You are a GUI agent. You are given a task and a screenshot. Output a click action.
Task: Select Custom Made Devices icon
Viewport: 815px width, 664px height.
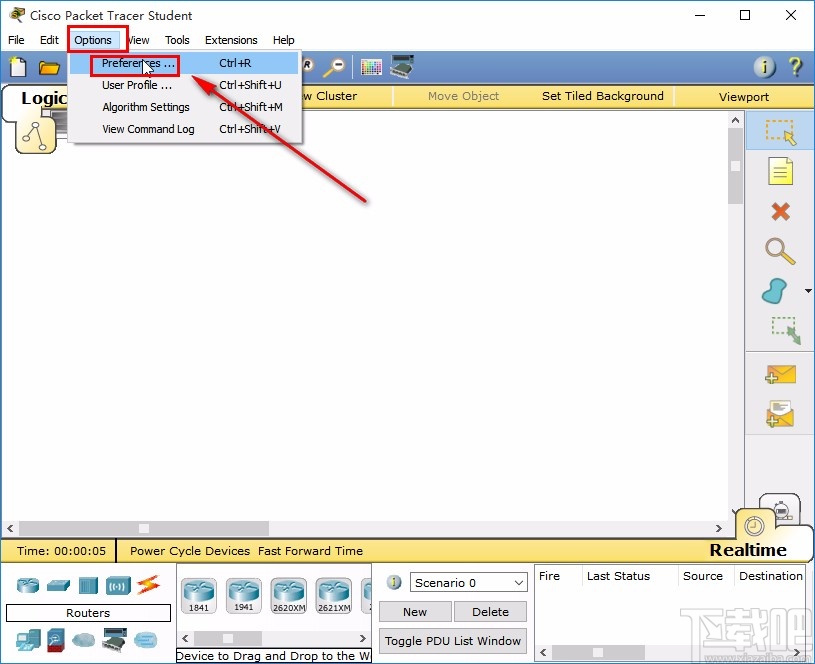114,640
